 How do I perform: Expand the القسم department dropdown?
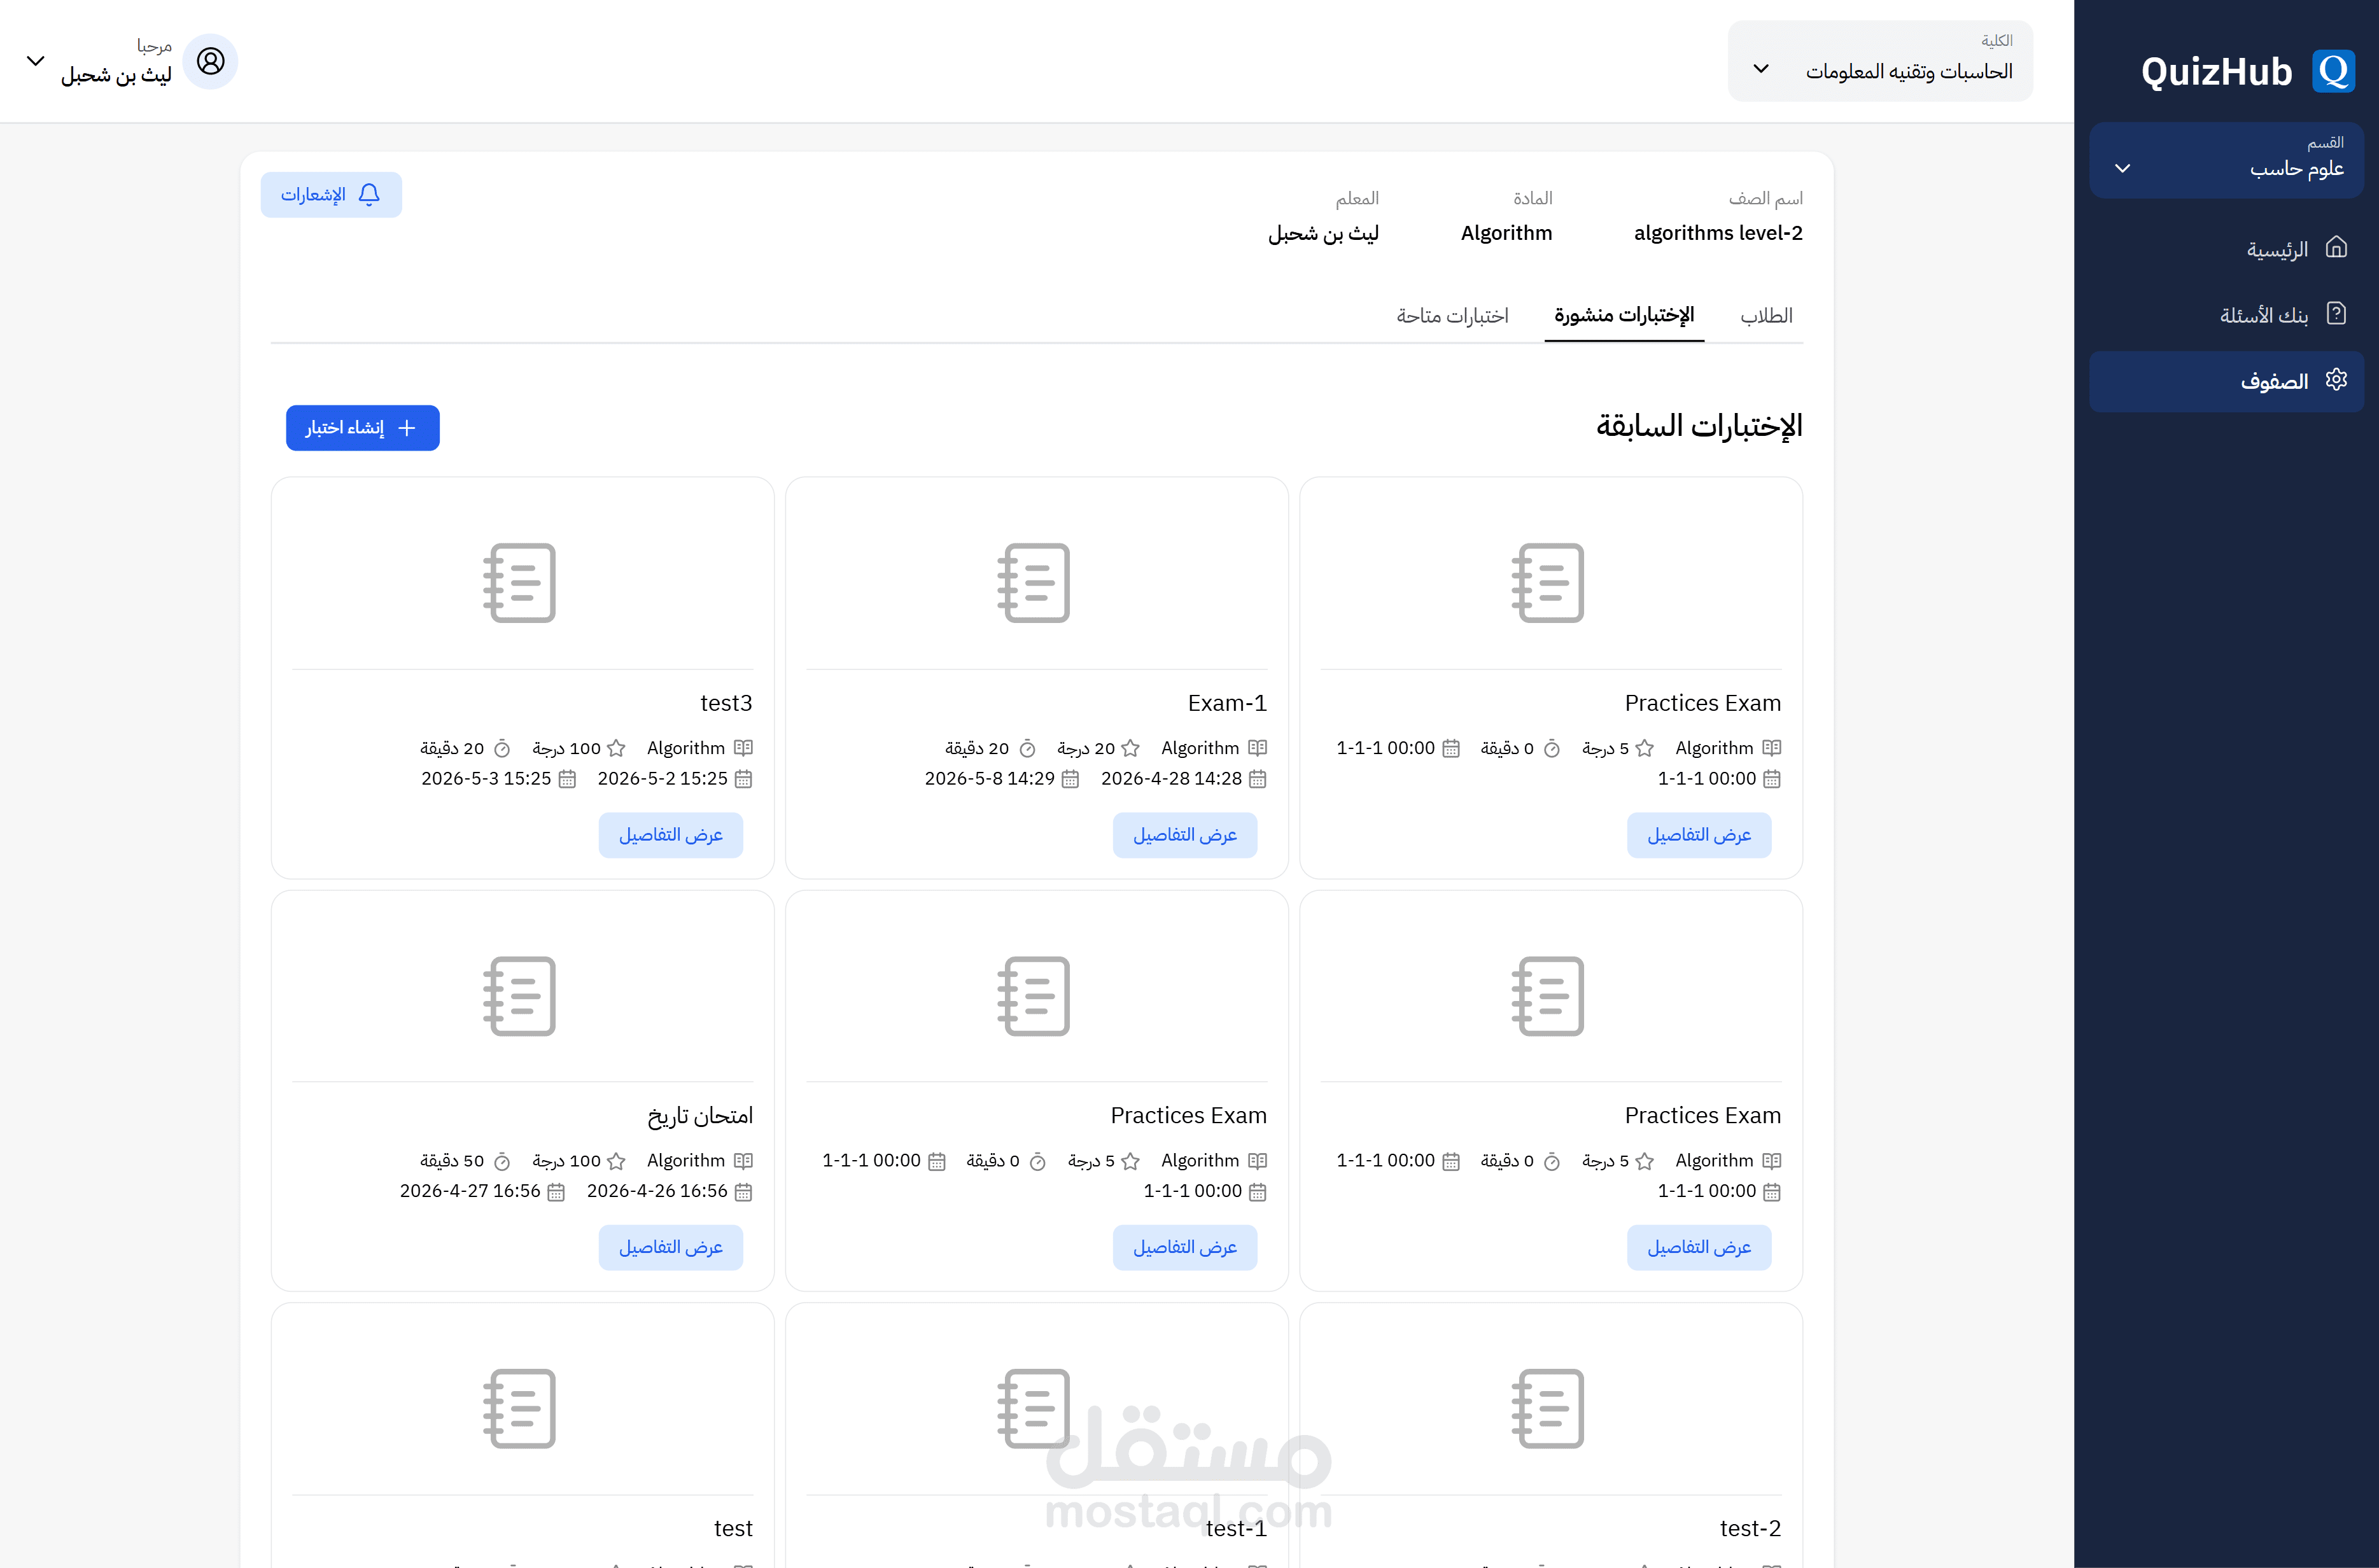click(2226, 160)
